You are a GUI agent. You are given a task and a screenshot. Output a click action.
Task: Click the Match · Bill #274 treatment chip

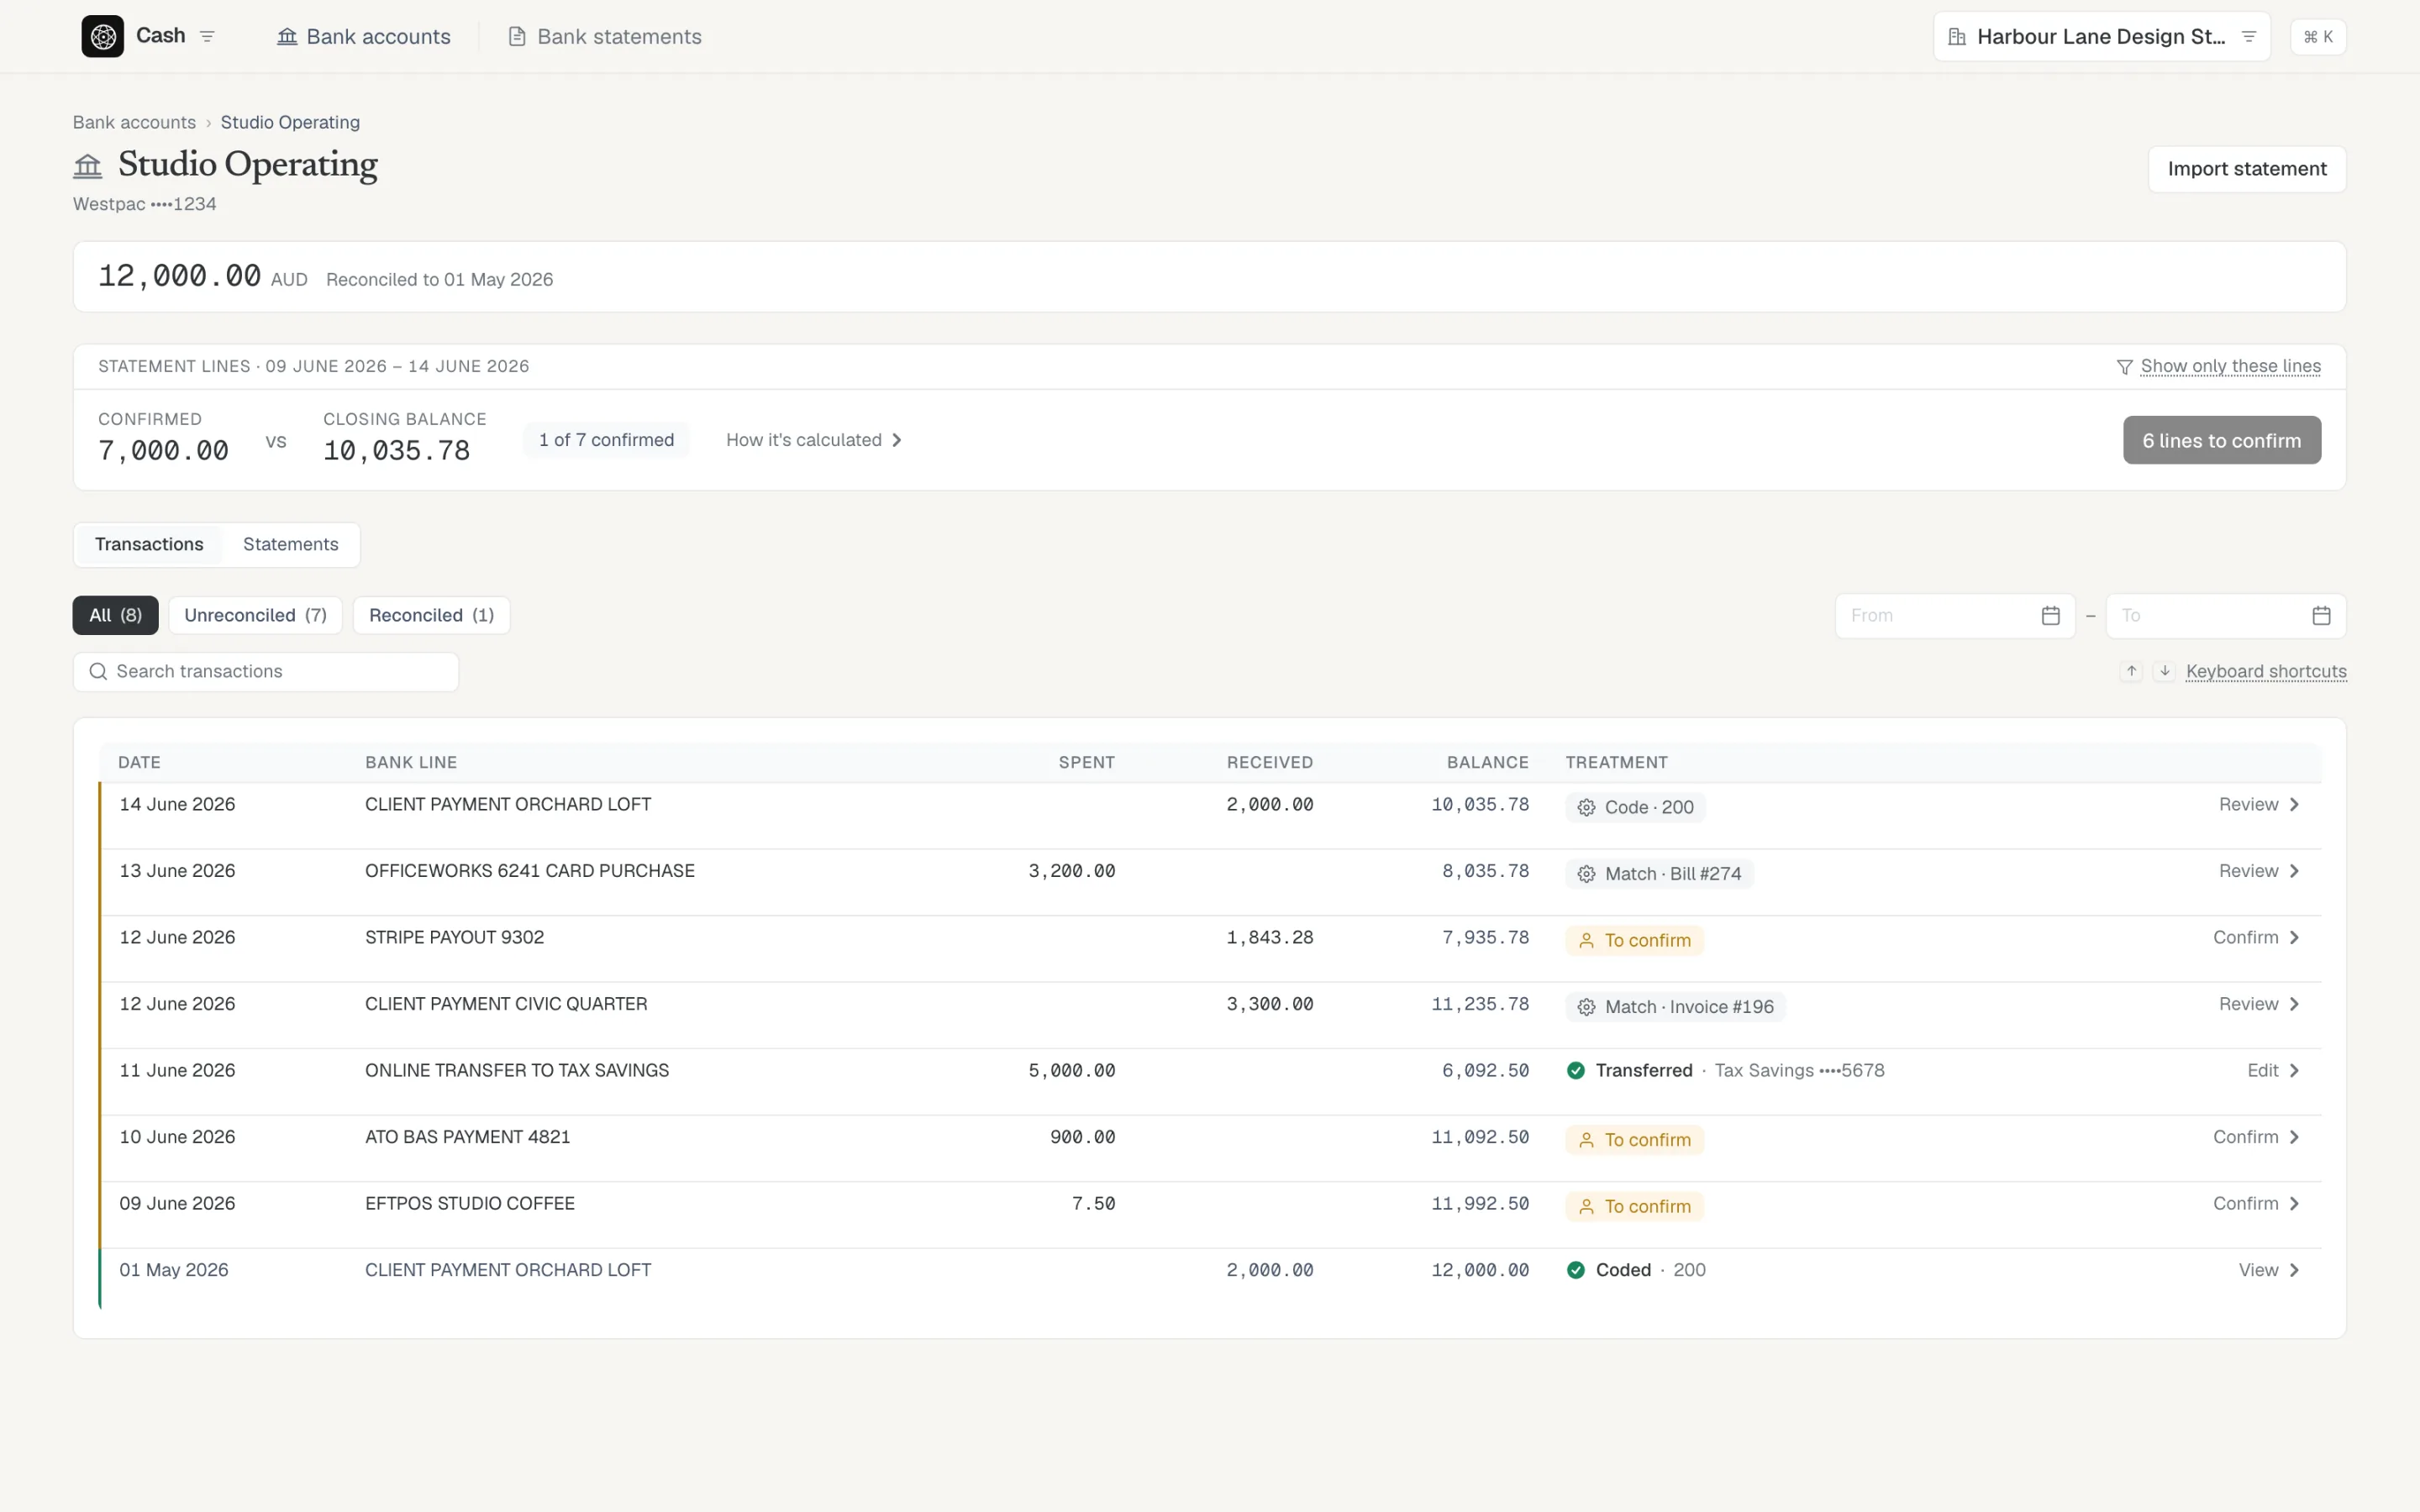coord(1659,874)
